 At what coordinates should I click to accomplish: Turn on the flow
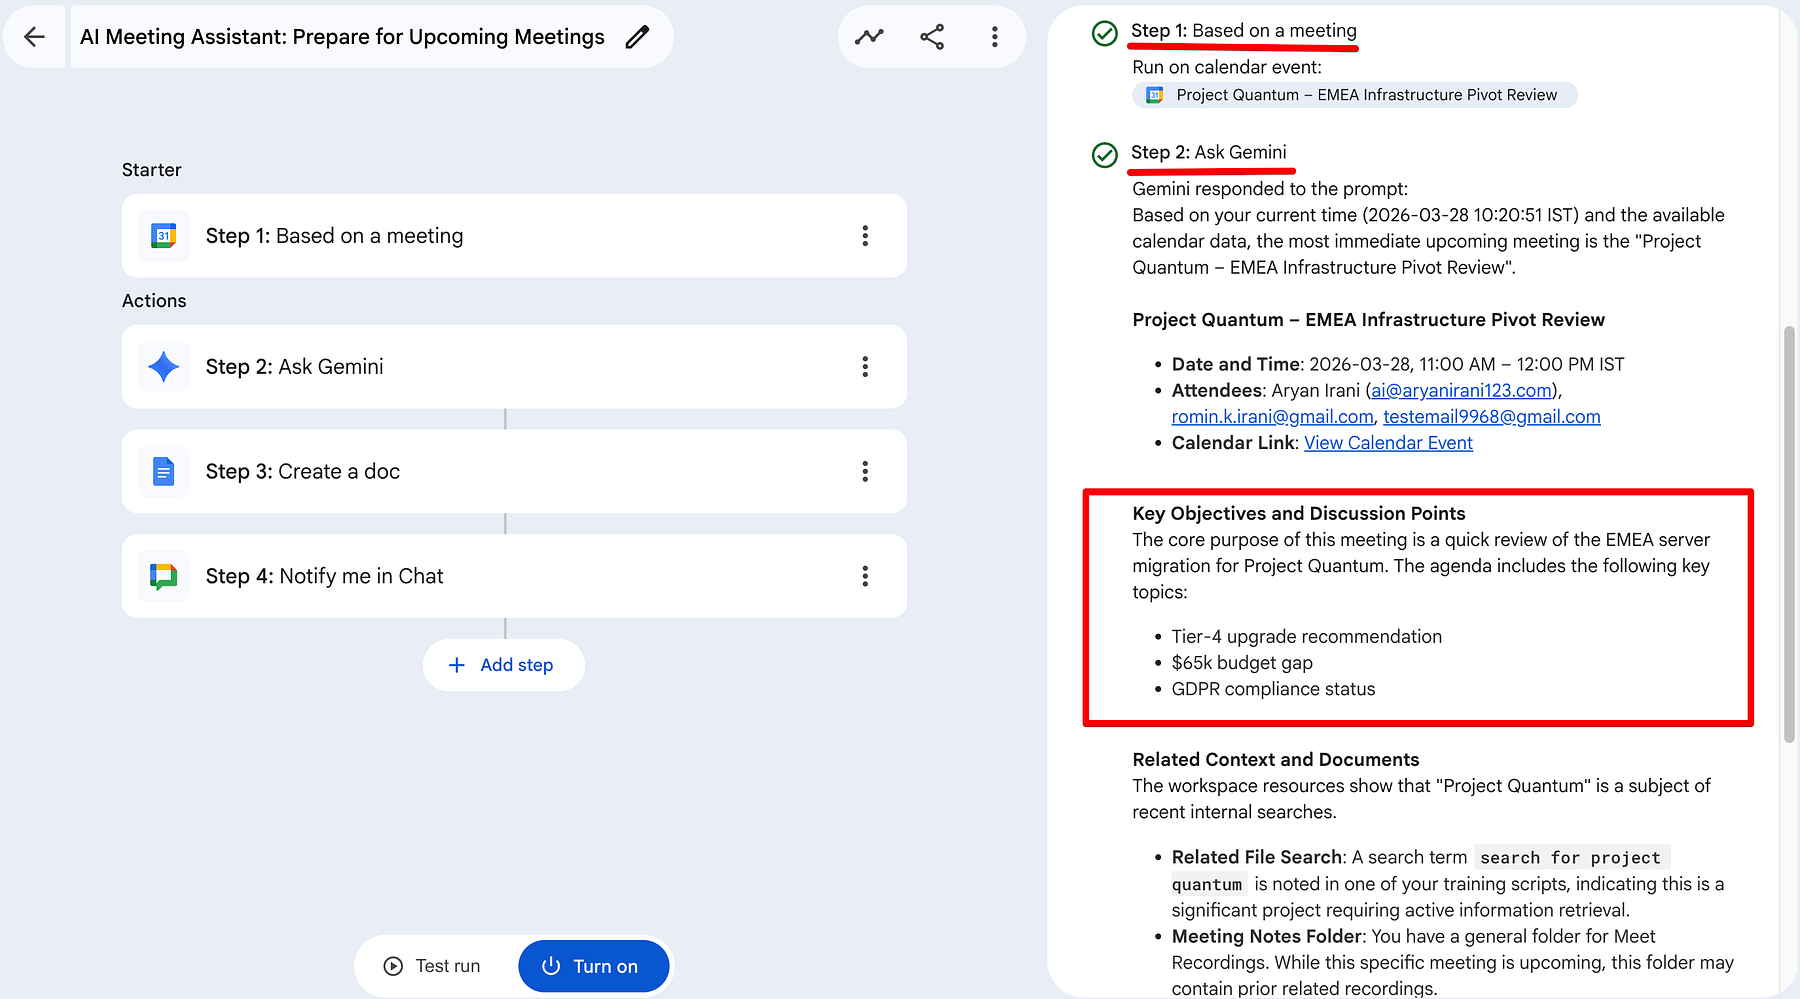click(x=593, y=966)
